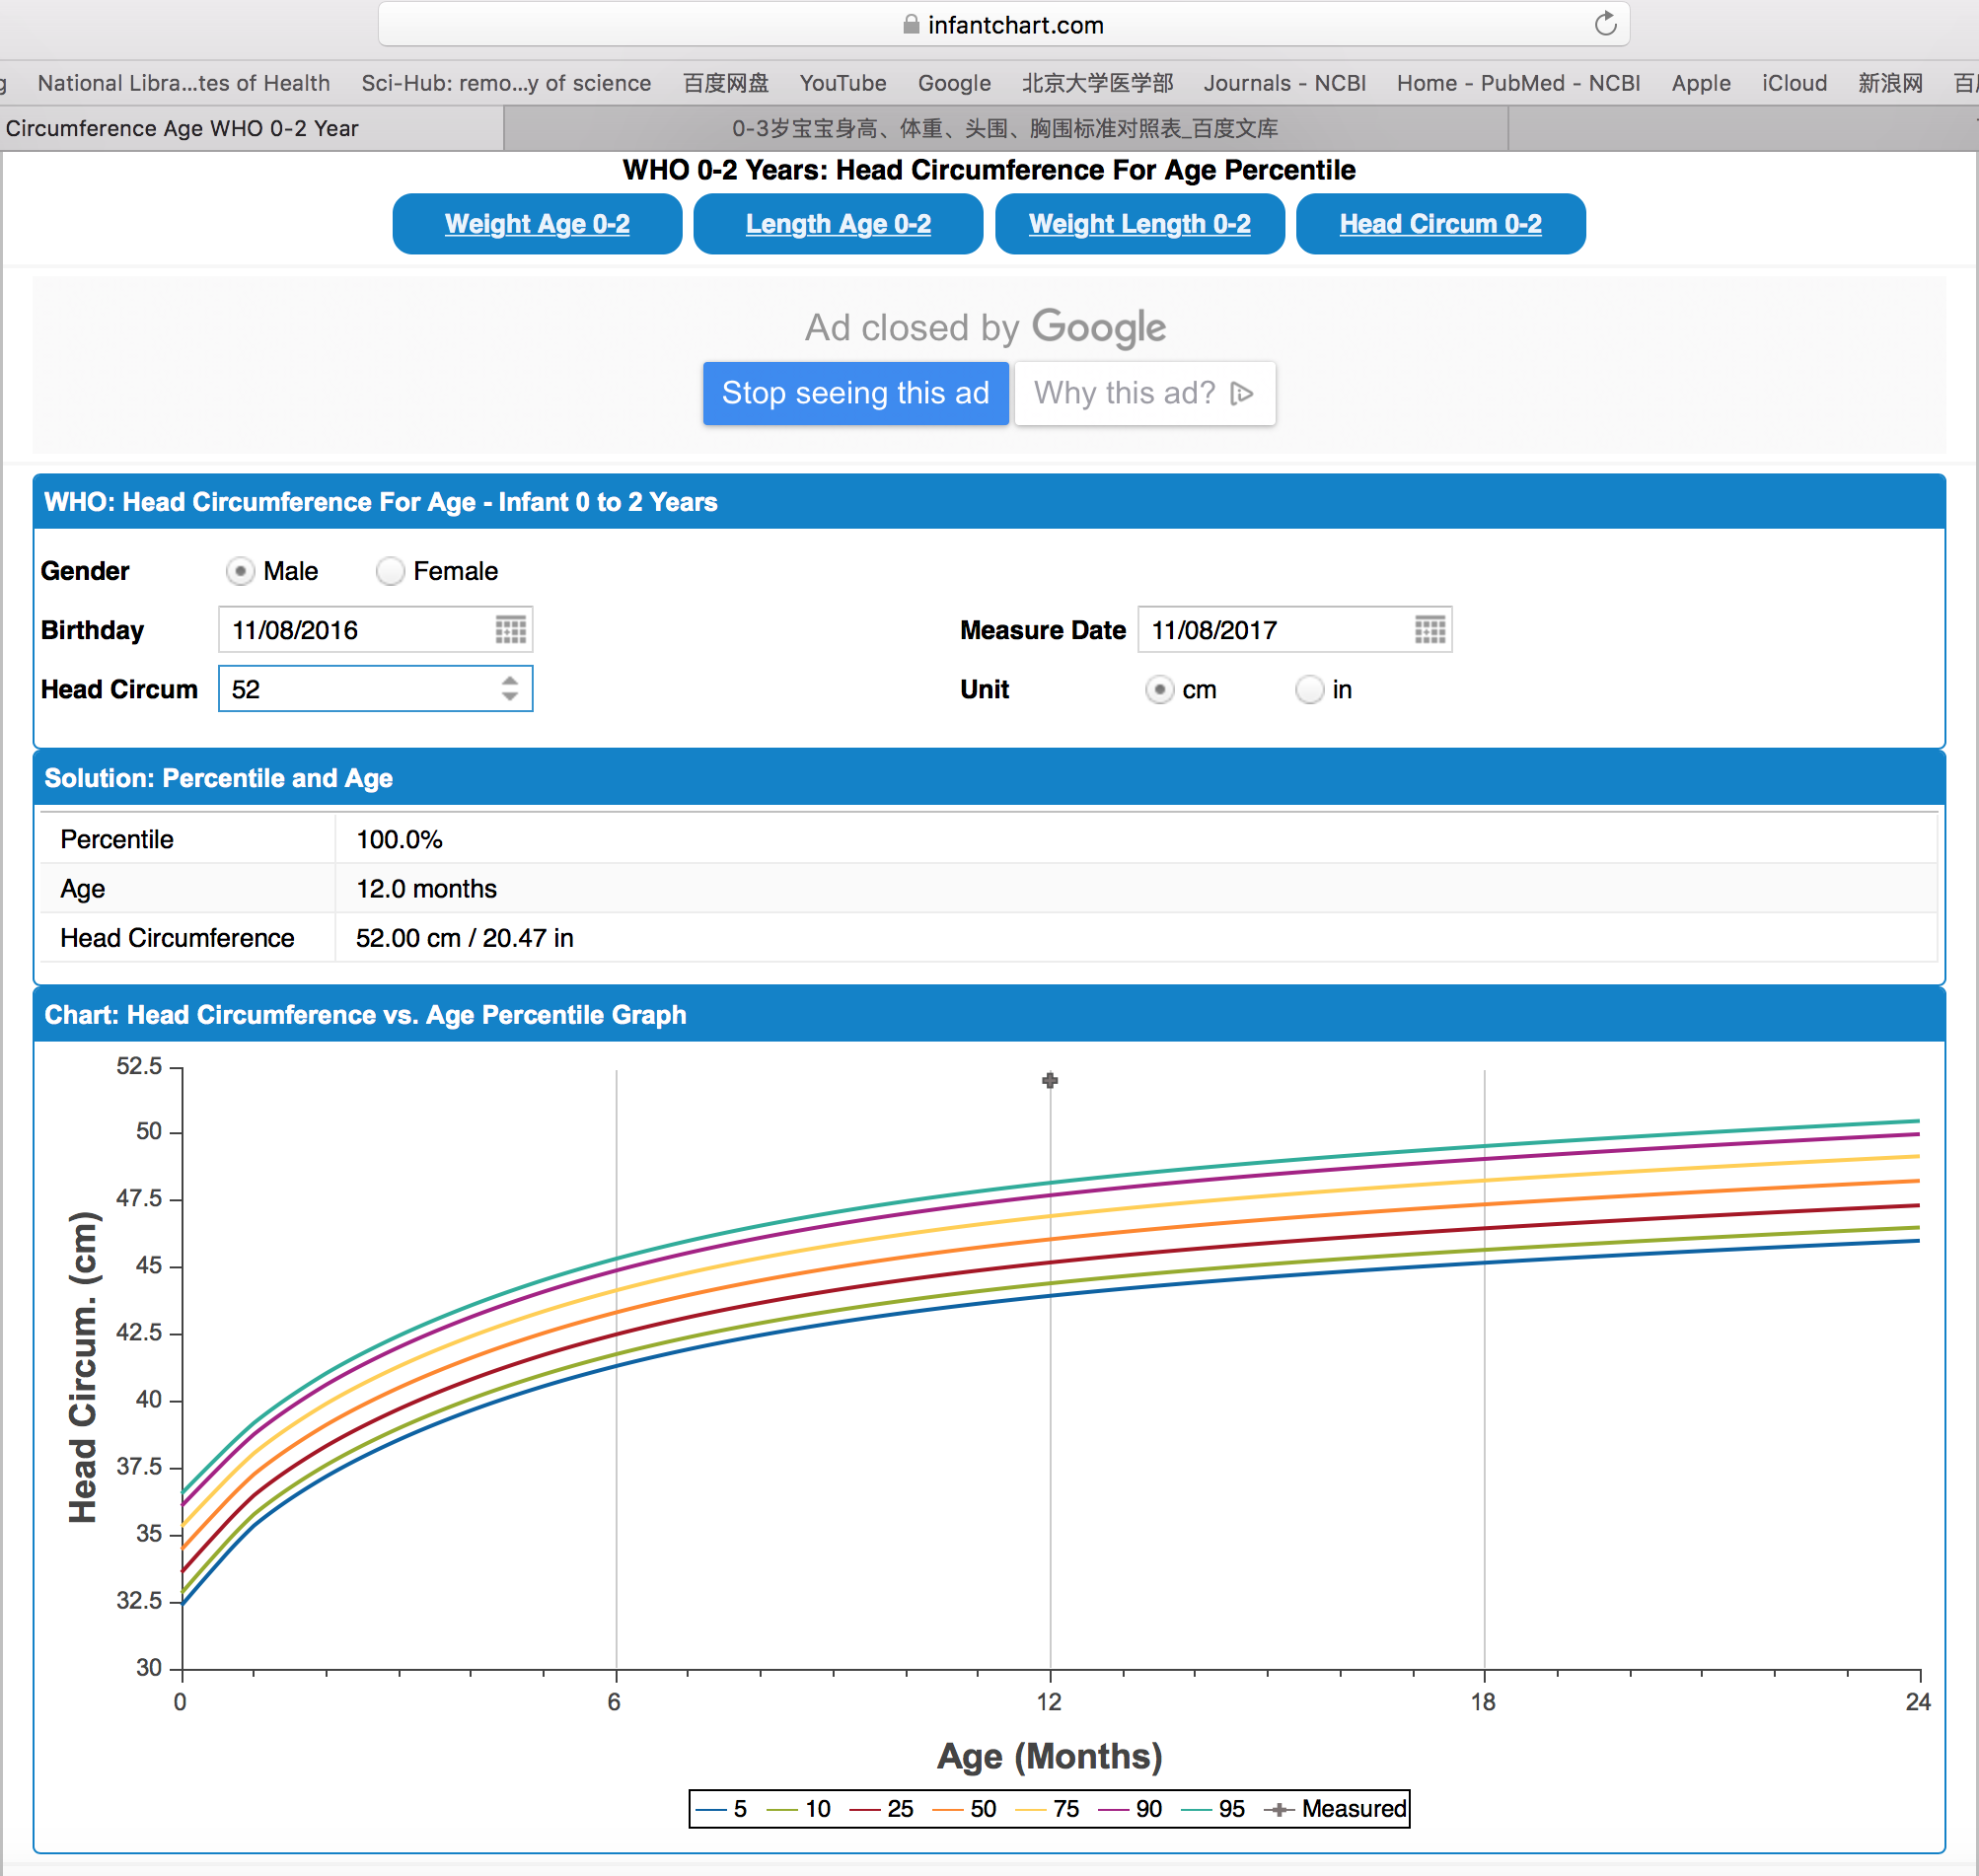Open the 百度网盘 bookmark
The height and width of the screenshot is (1876, 1979).
[726, 83]
